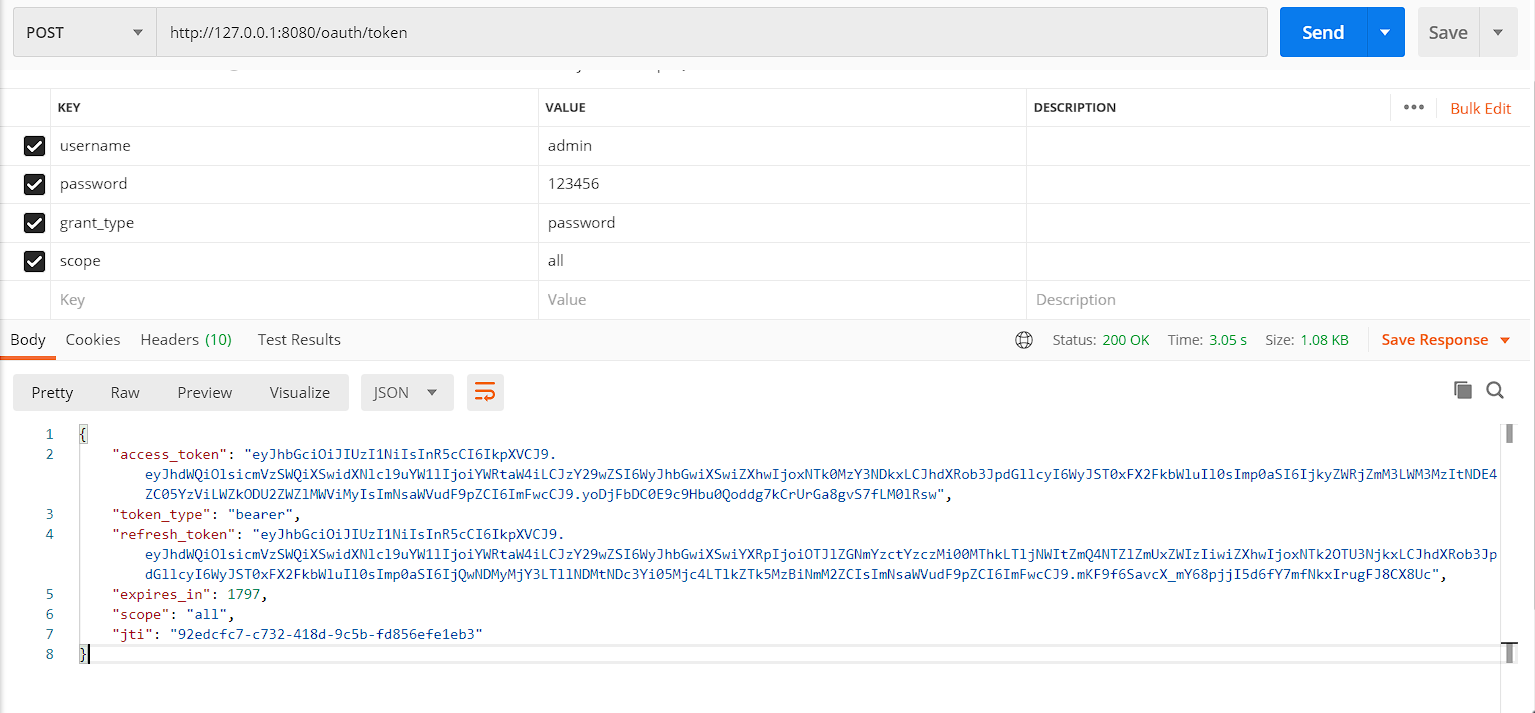This screenshot has width=1535, height=713.
Task: Copy response body with the copy icon
Action: [1463, 390]
